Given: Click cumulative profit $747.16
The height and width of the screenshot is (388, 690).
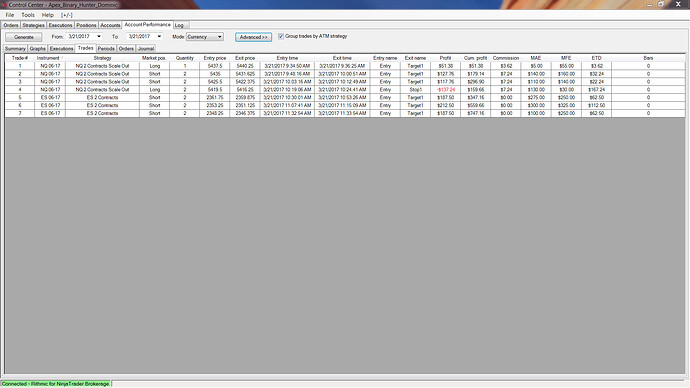Looking at the screenshot, I should coord(475,113).
